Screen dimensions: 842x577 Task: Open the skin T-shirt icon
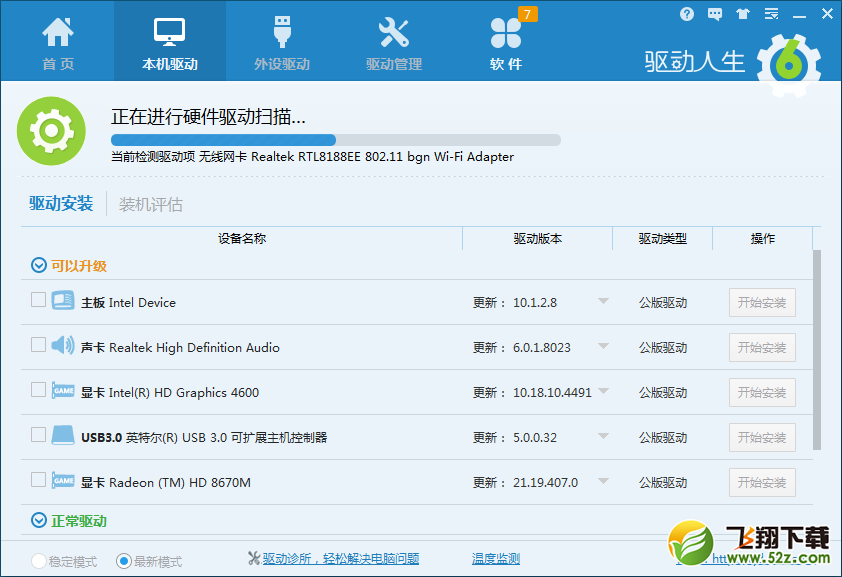point(743,14)
